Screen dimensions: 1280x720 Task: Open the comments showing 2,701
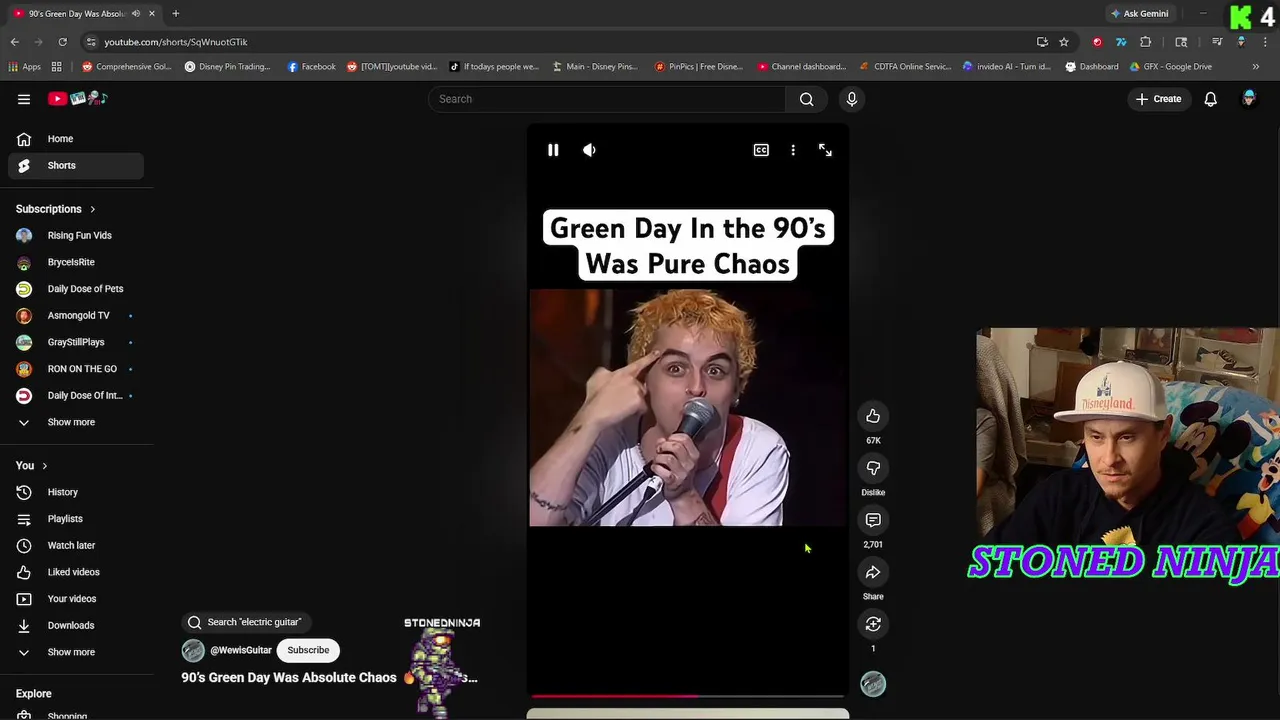pos(873,520)
